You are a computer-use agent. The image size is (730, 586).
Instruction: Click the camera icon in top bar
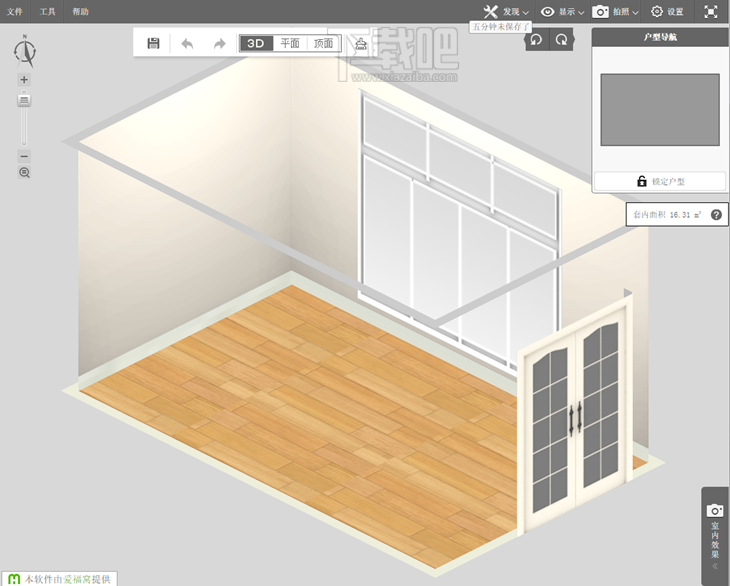(x=600, y=12)
